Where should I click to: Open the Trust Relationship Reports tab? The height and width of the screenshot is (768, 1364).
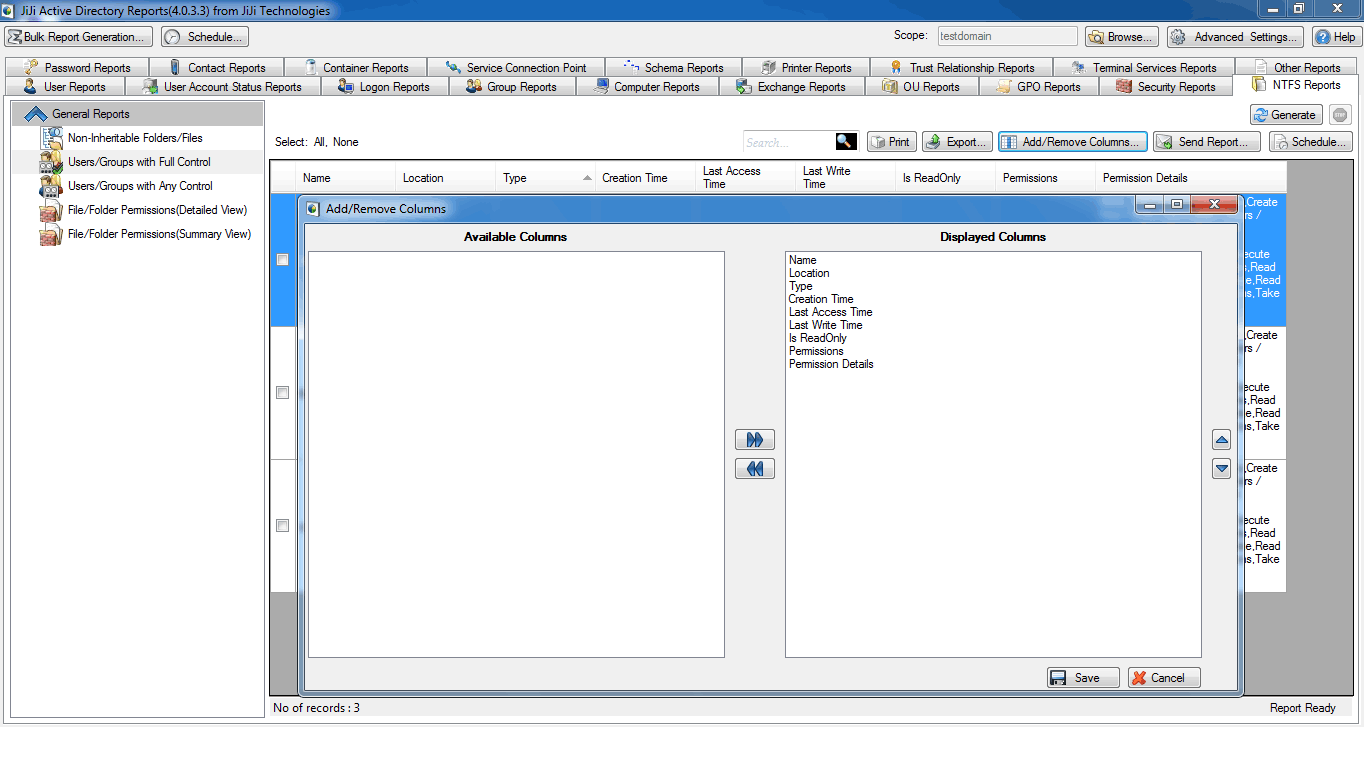(x=962, y=68)
